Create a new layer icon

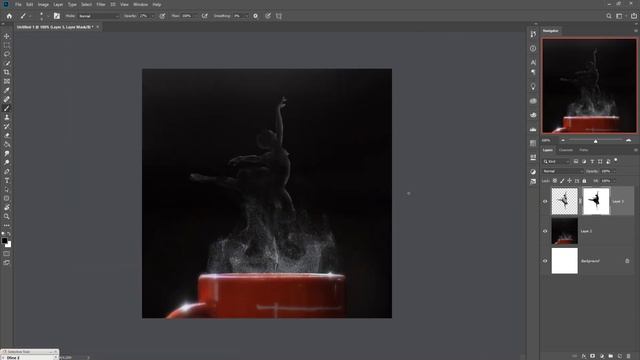(620, 356)
